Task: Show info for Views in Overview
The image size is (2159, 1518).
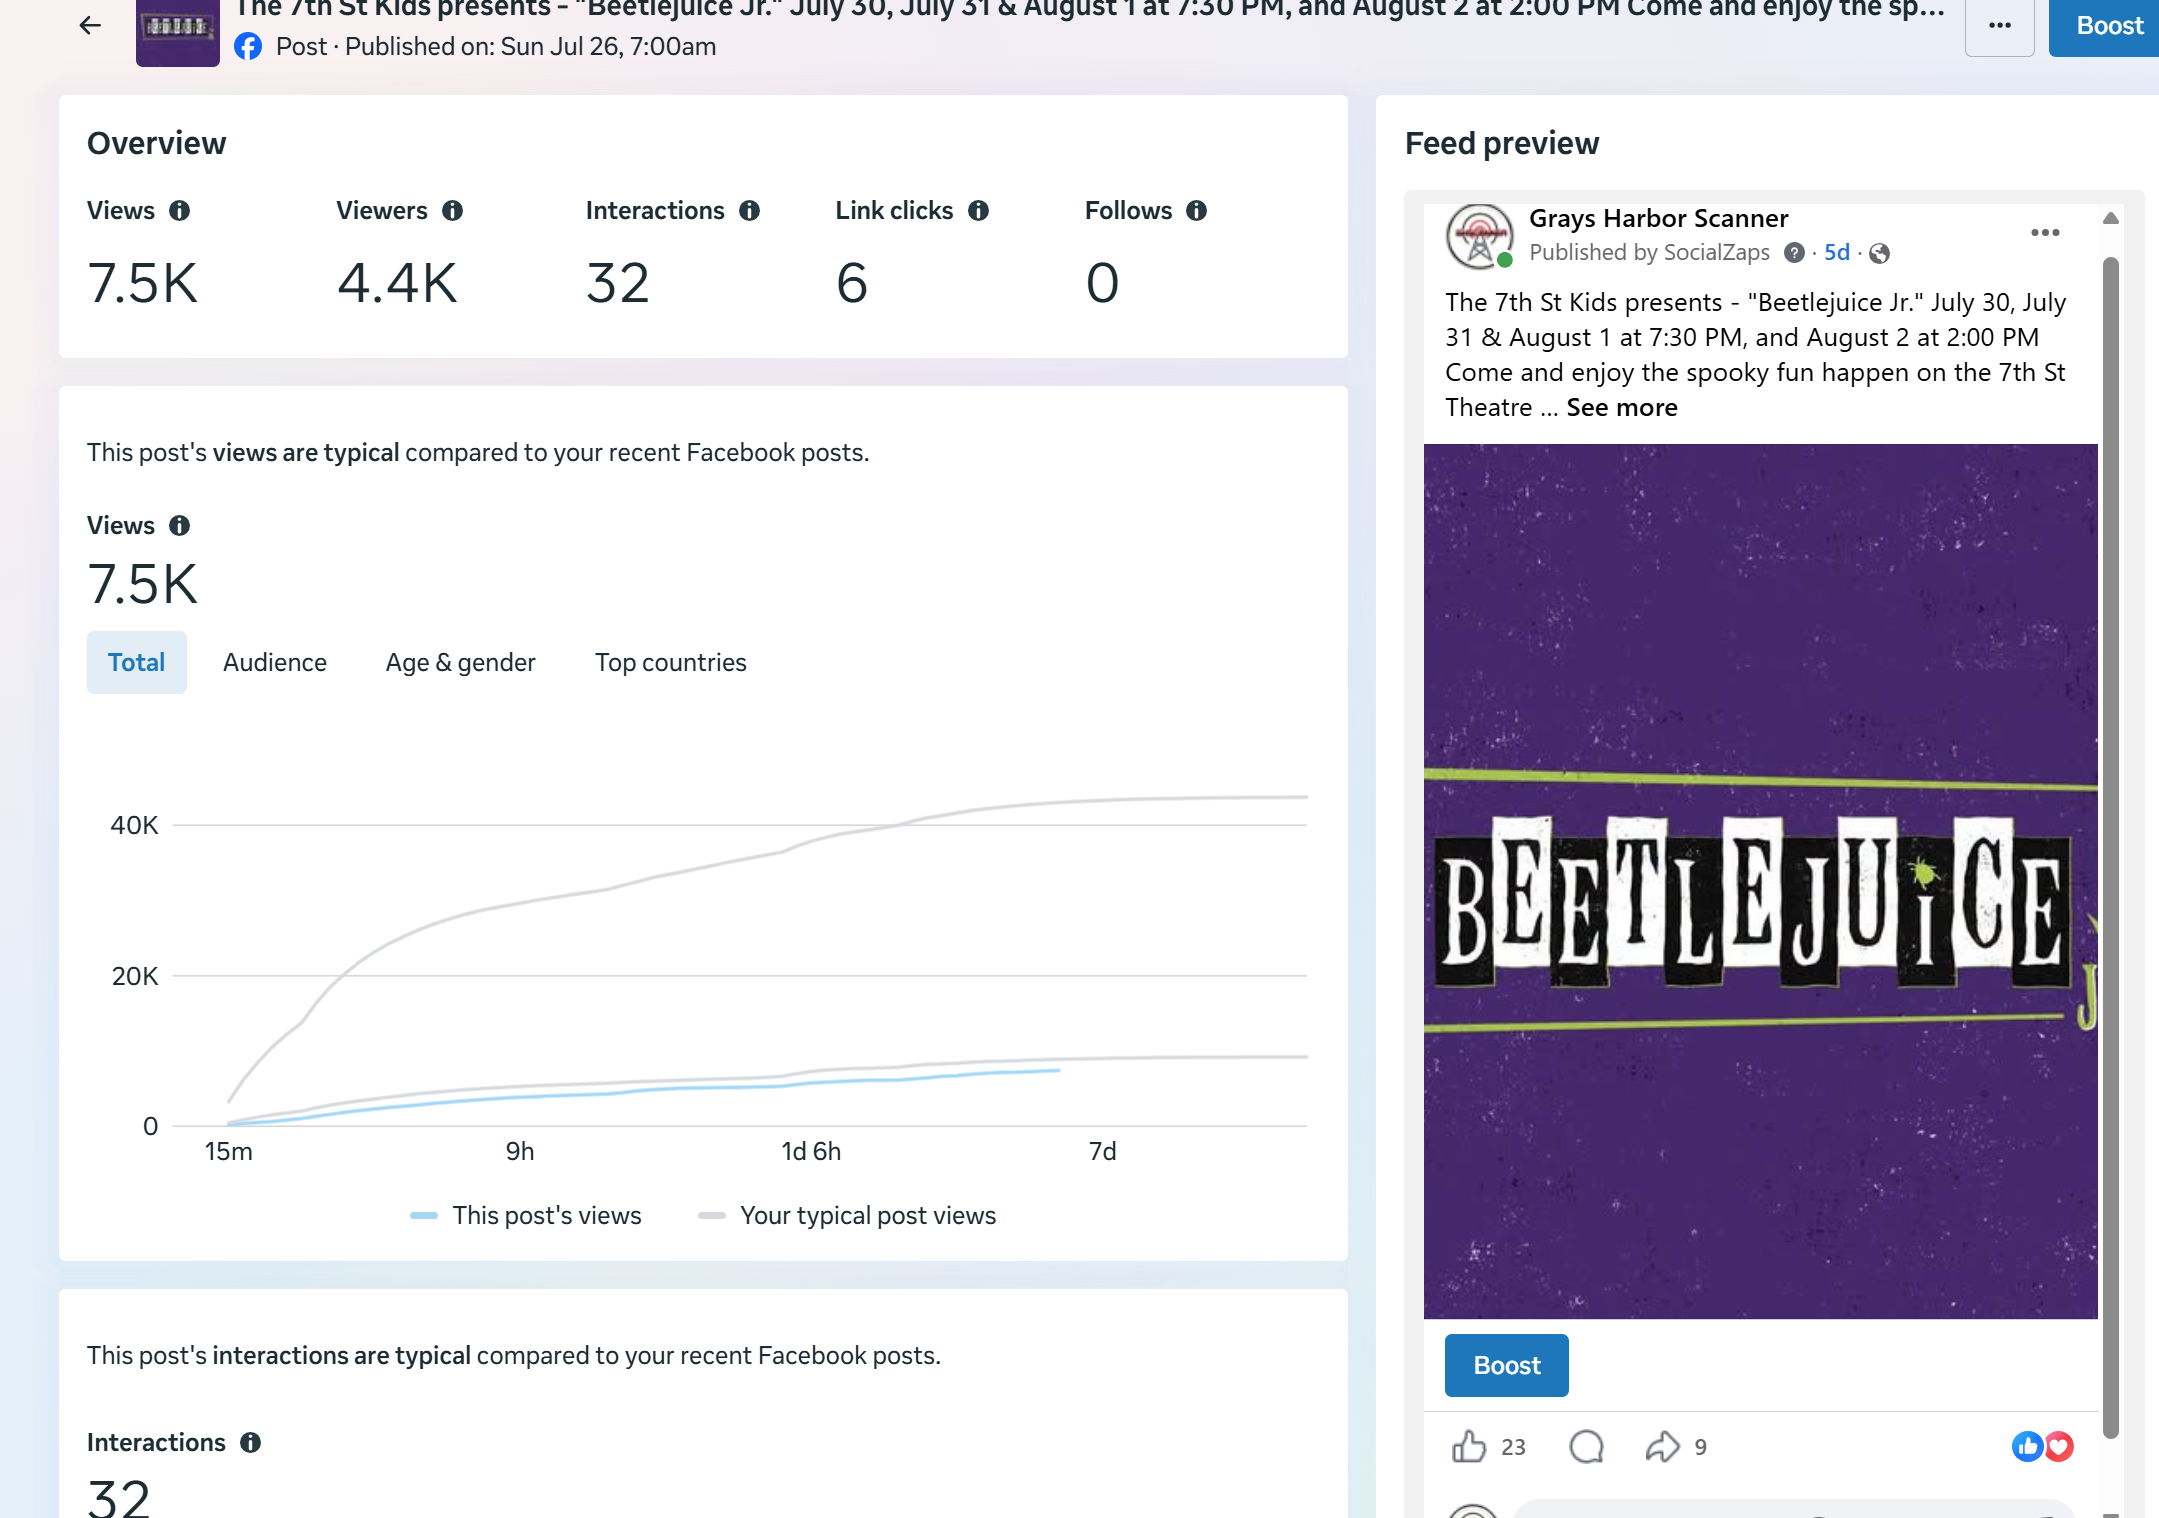Action: click(180, 211)
